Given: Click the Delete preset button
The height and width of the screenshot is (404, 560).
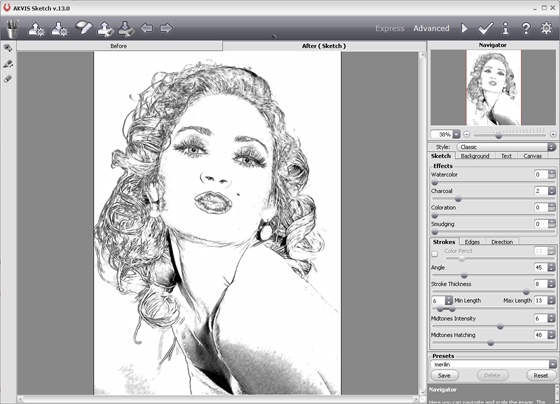Looking at the screenshot, I should tap(492, 375).
